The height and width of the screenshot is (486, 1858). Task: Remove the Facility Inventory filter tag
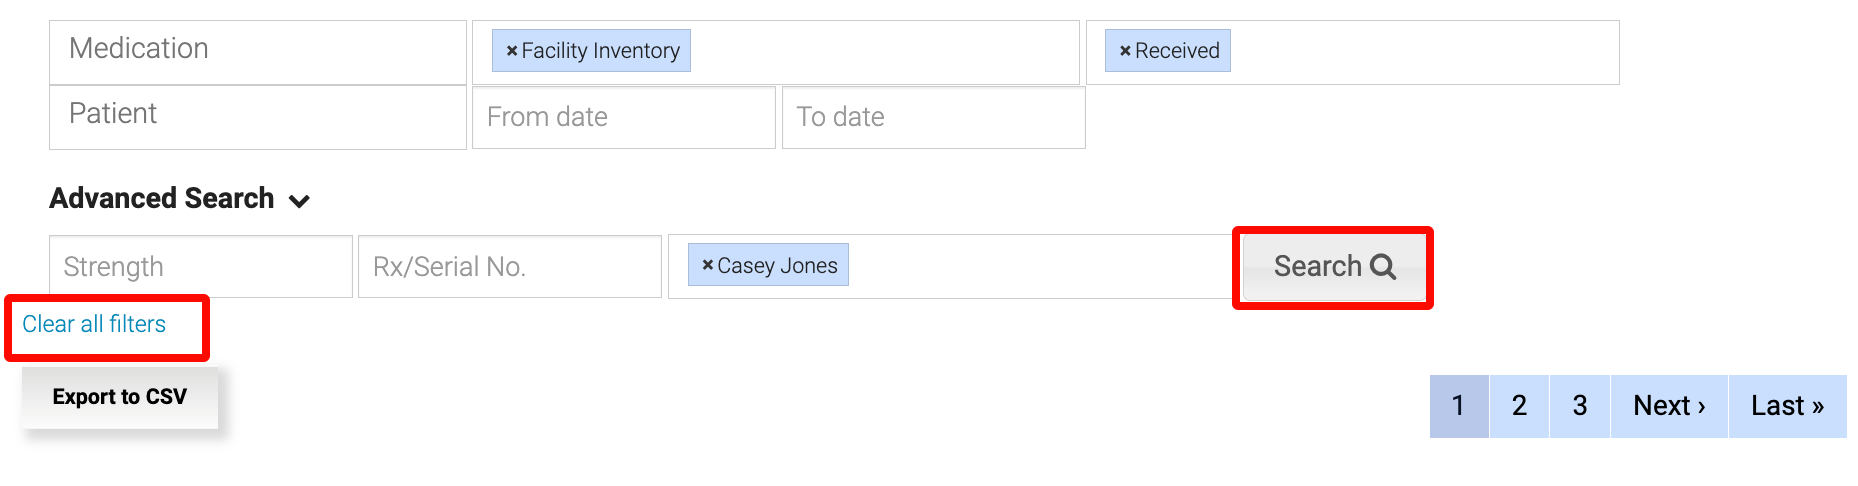pyautogui.click(x=511, y=51)
